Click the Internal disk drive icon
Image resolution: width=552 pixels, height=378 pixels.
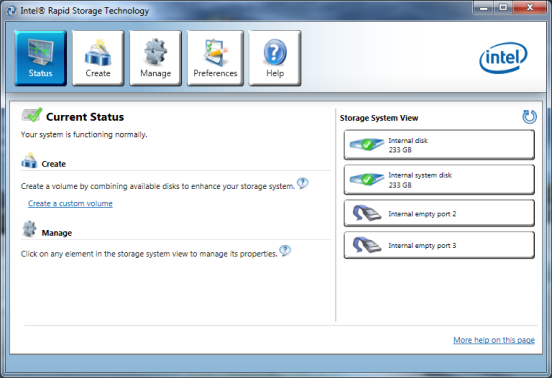366,144
